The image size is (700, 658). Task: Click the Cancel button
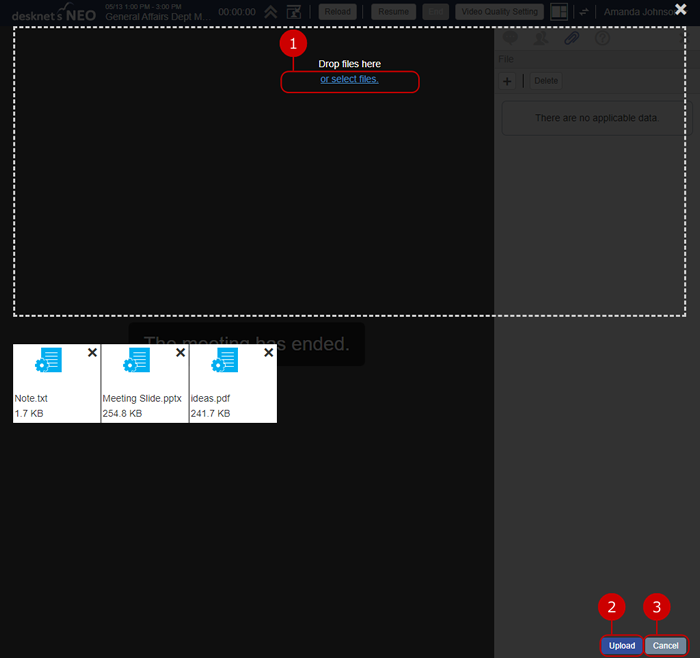click(x=665, y=646)
